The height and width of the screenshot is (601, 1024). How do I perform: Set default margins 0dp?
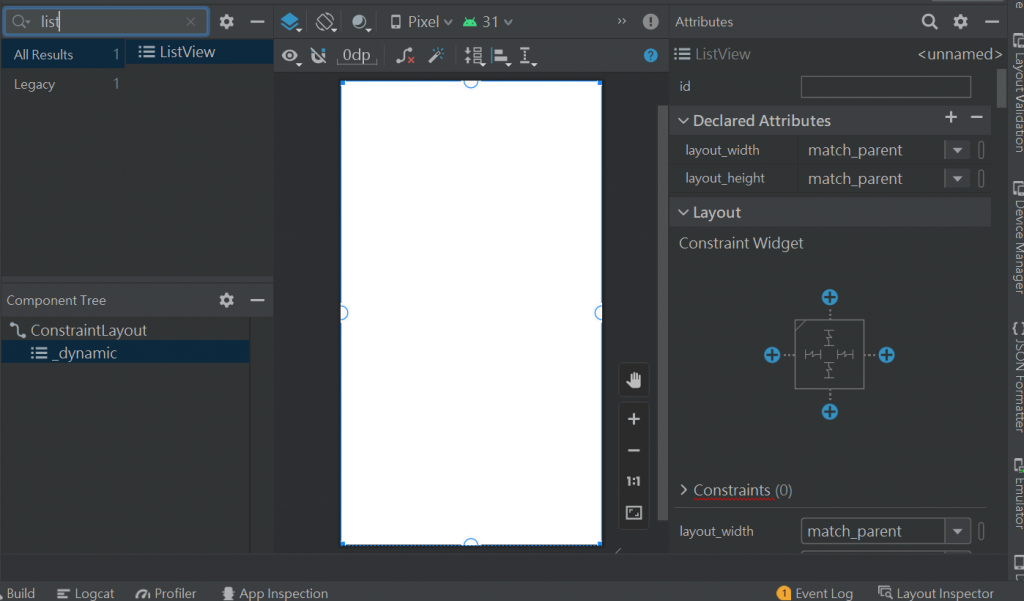pos(357,56)
